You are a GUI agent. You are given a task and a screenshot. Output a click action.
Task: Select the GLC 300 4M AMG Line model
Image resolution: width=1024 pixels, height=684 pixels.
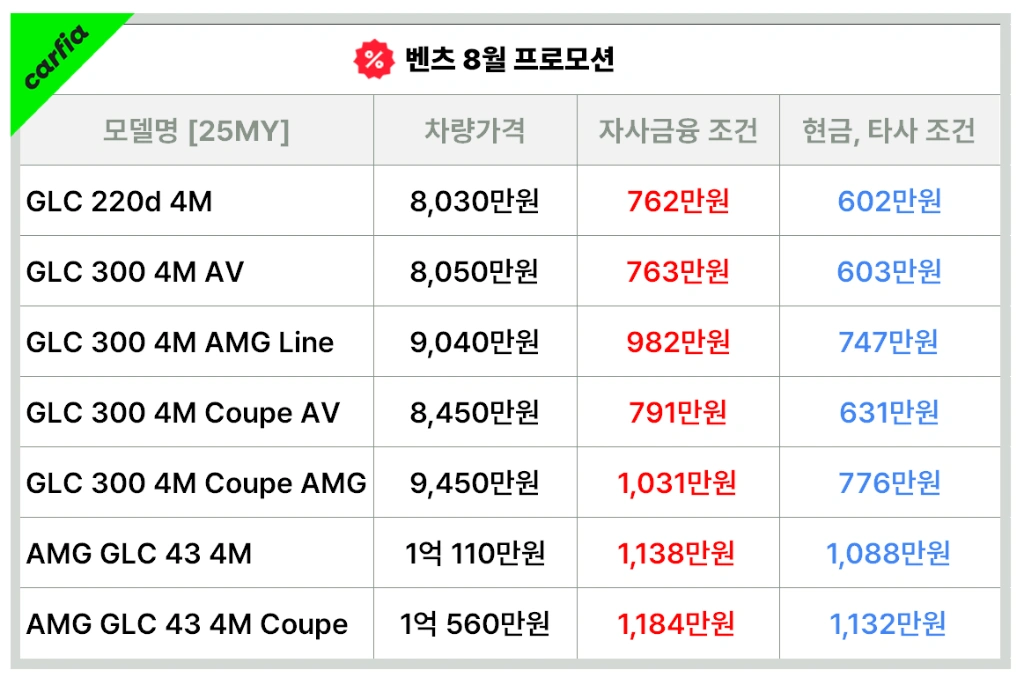[180, 342]
